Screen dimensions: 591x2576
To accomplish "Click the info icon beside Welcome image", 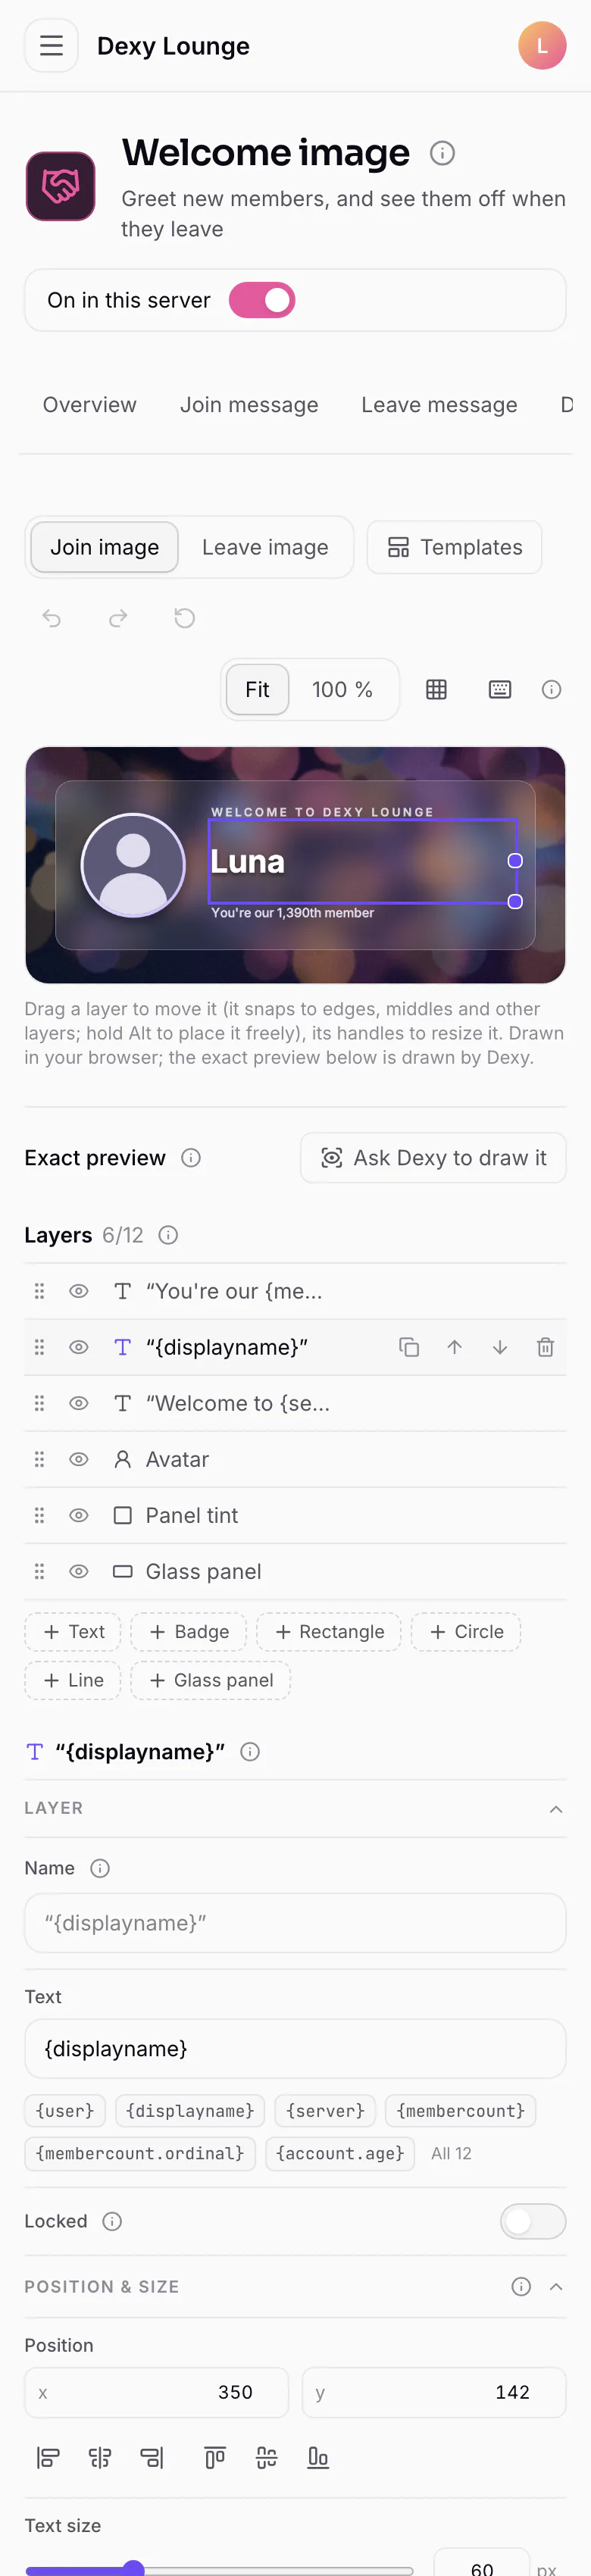I will 442,153.
